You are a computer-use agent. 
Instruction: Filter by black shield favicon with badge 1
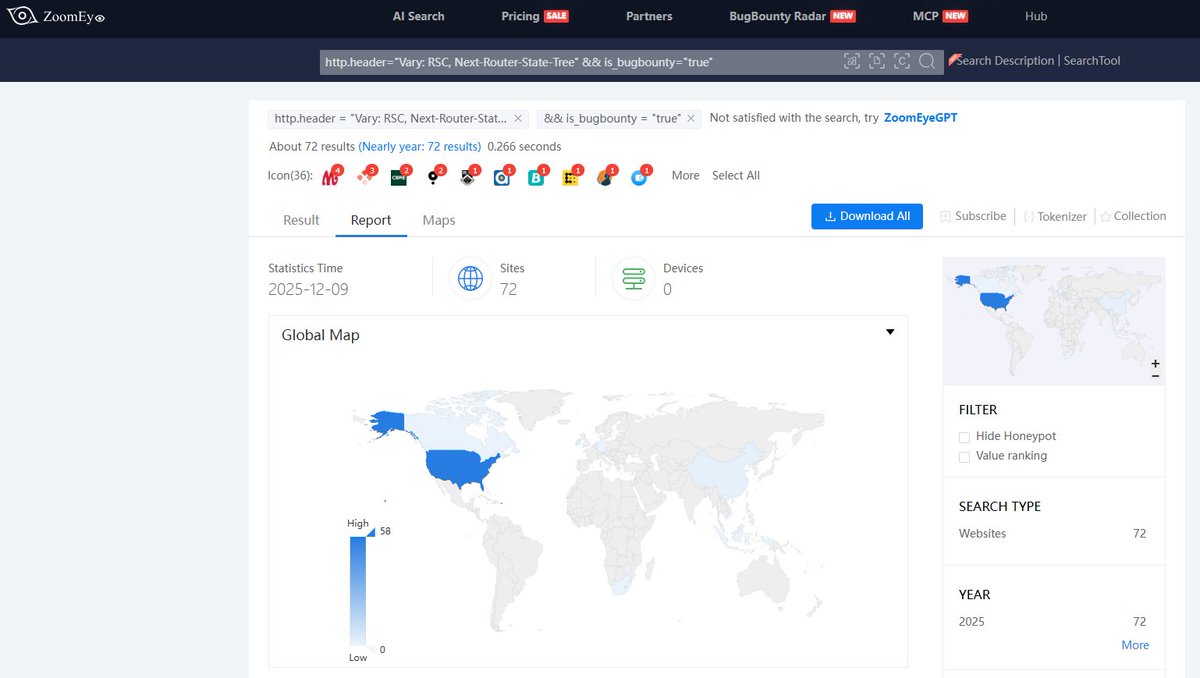467,177
